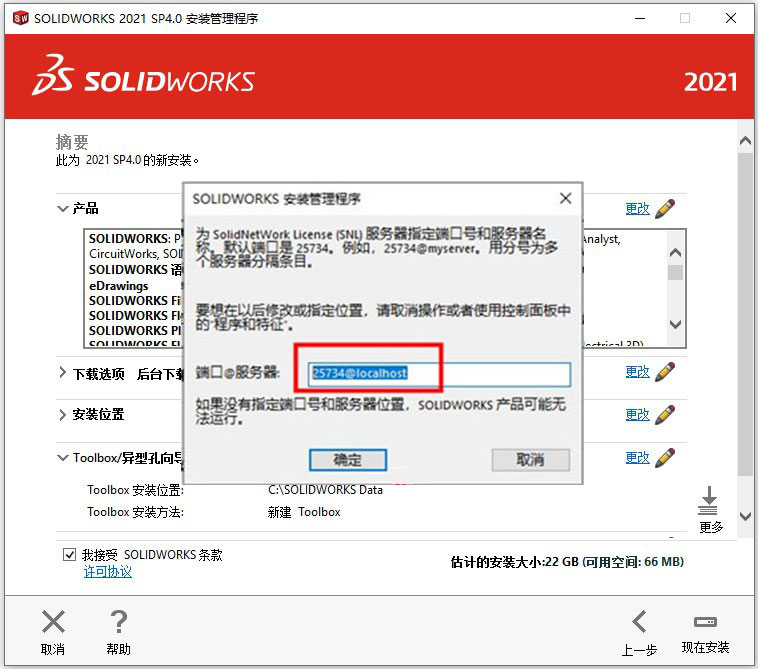Click the 新建 Toolbox value text
The width and height of the screenshot is (758, 669).
pyautogui.click(x=304, y=512)
